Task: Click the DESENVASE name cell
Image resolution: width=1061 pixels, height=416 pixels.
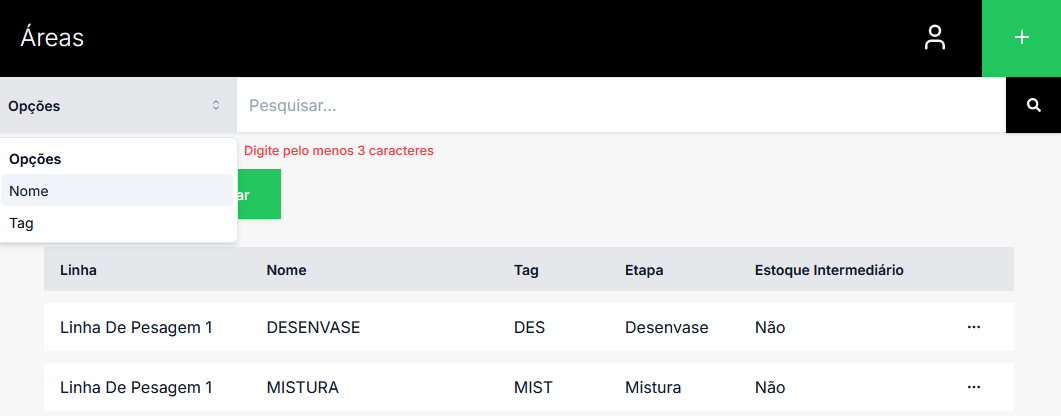Action: point(313,327)
